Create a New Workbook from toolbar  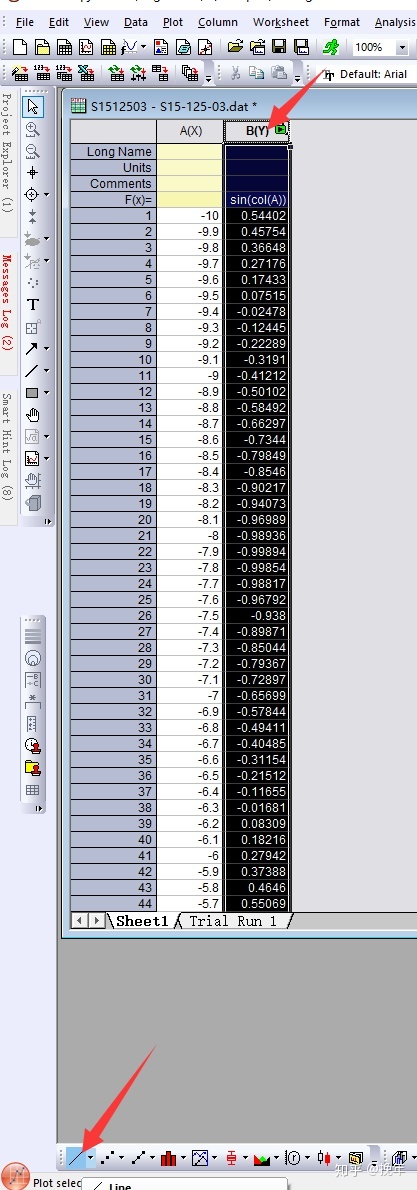point(65,48)
